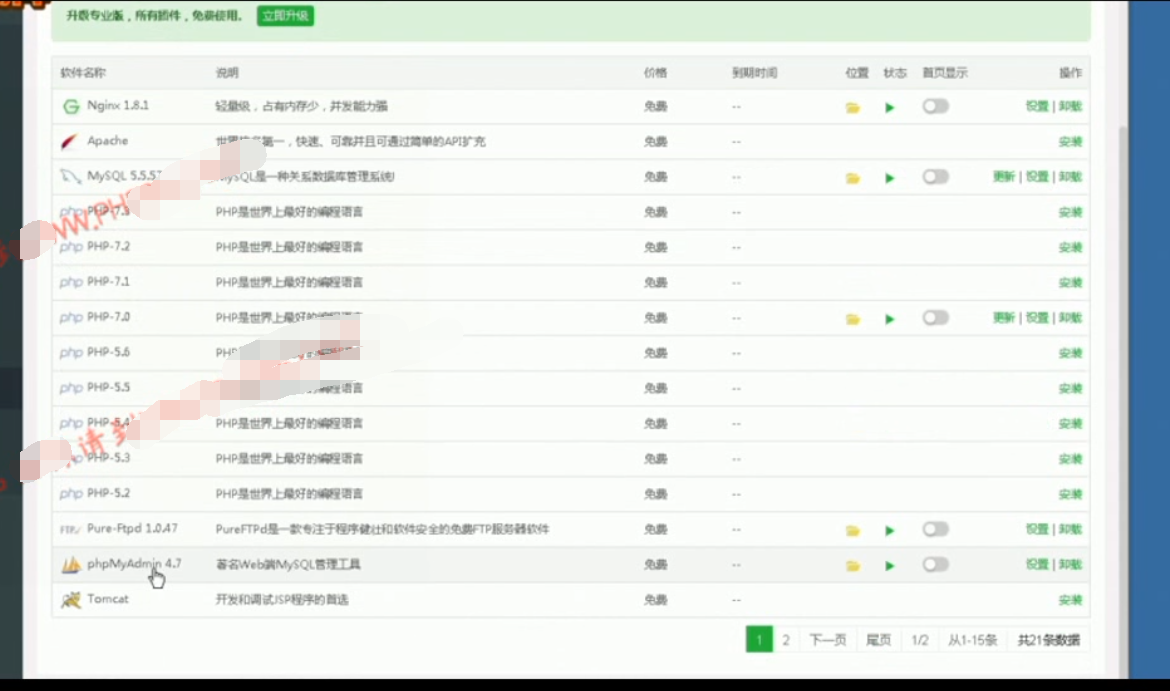
Task: Click the phpMyAdmin green status play icon
Action: click(x=889, y=566)
